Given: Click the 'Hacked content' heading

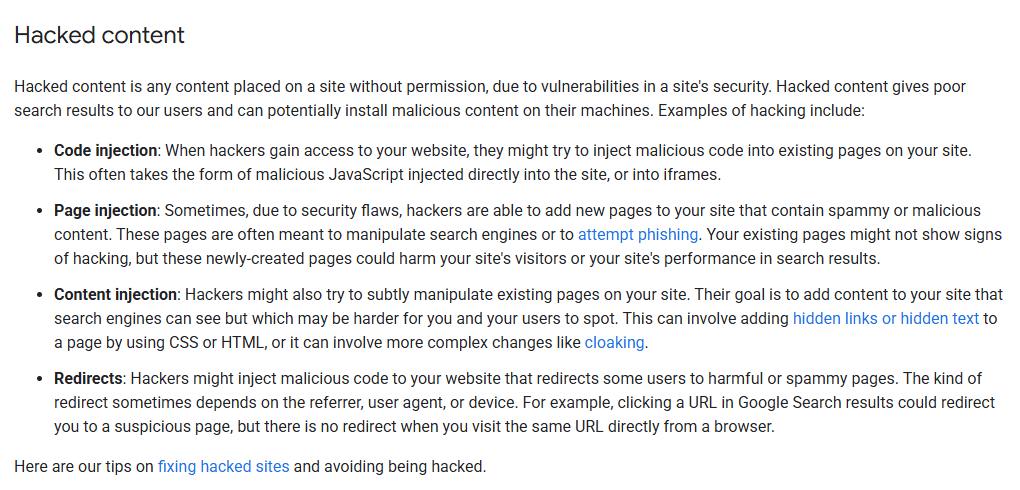Looking at the screenshot, I should [x=100, y=34].
